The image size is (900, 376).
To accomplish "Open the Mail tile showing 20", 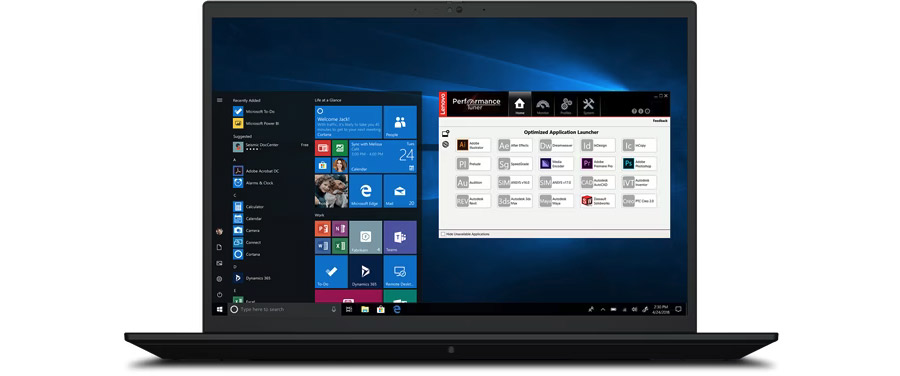I will (400, 191).
